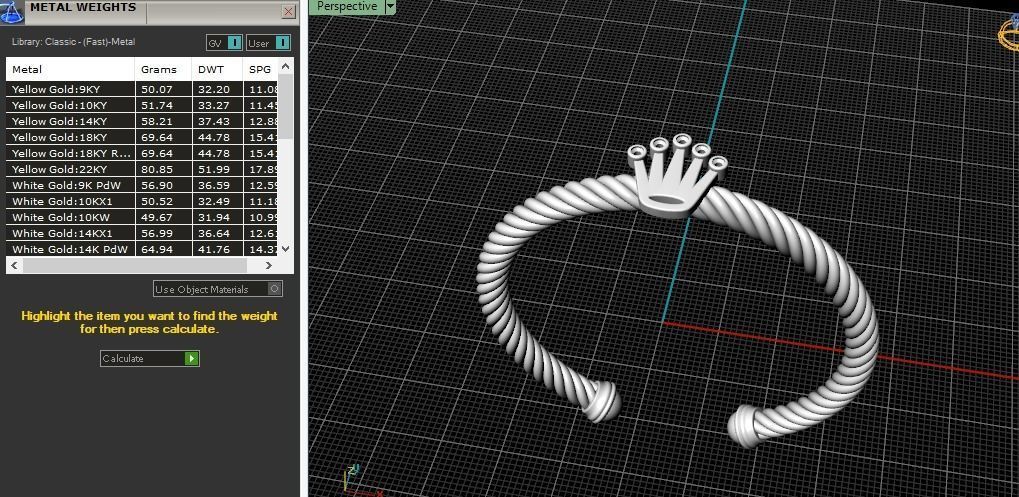The width and height of the screenshot is (1019, 497).
Task: Select Yellow Gold:18KY R... row
Action: [142, 153]
